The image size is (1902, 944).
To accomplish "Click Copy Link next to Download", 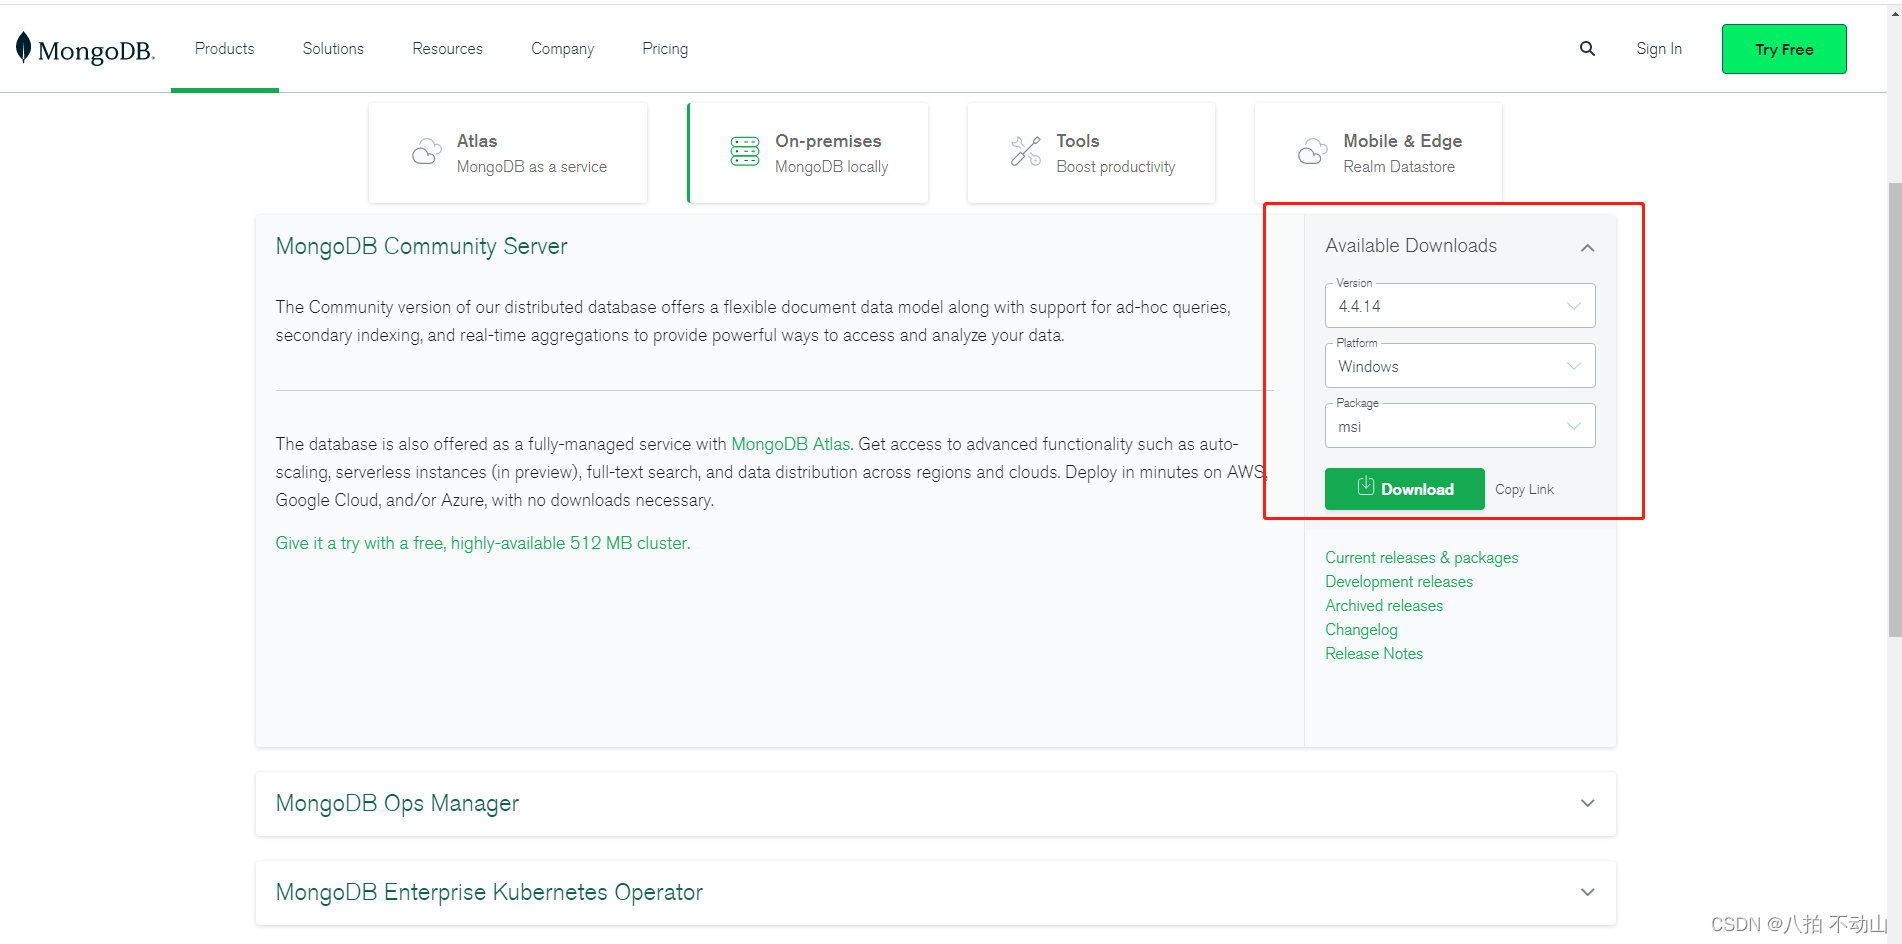I will pyautogui.click(x=1524, y=490).
